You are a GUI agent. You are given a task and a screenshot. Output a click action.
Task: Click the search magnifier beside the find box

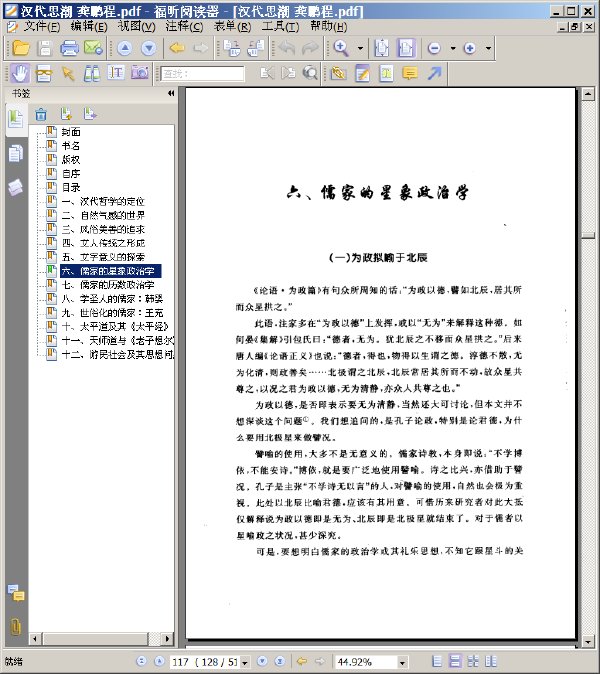point(310,73)
